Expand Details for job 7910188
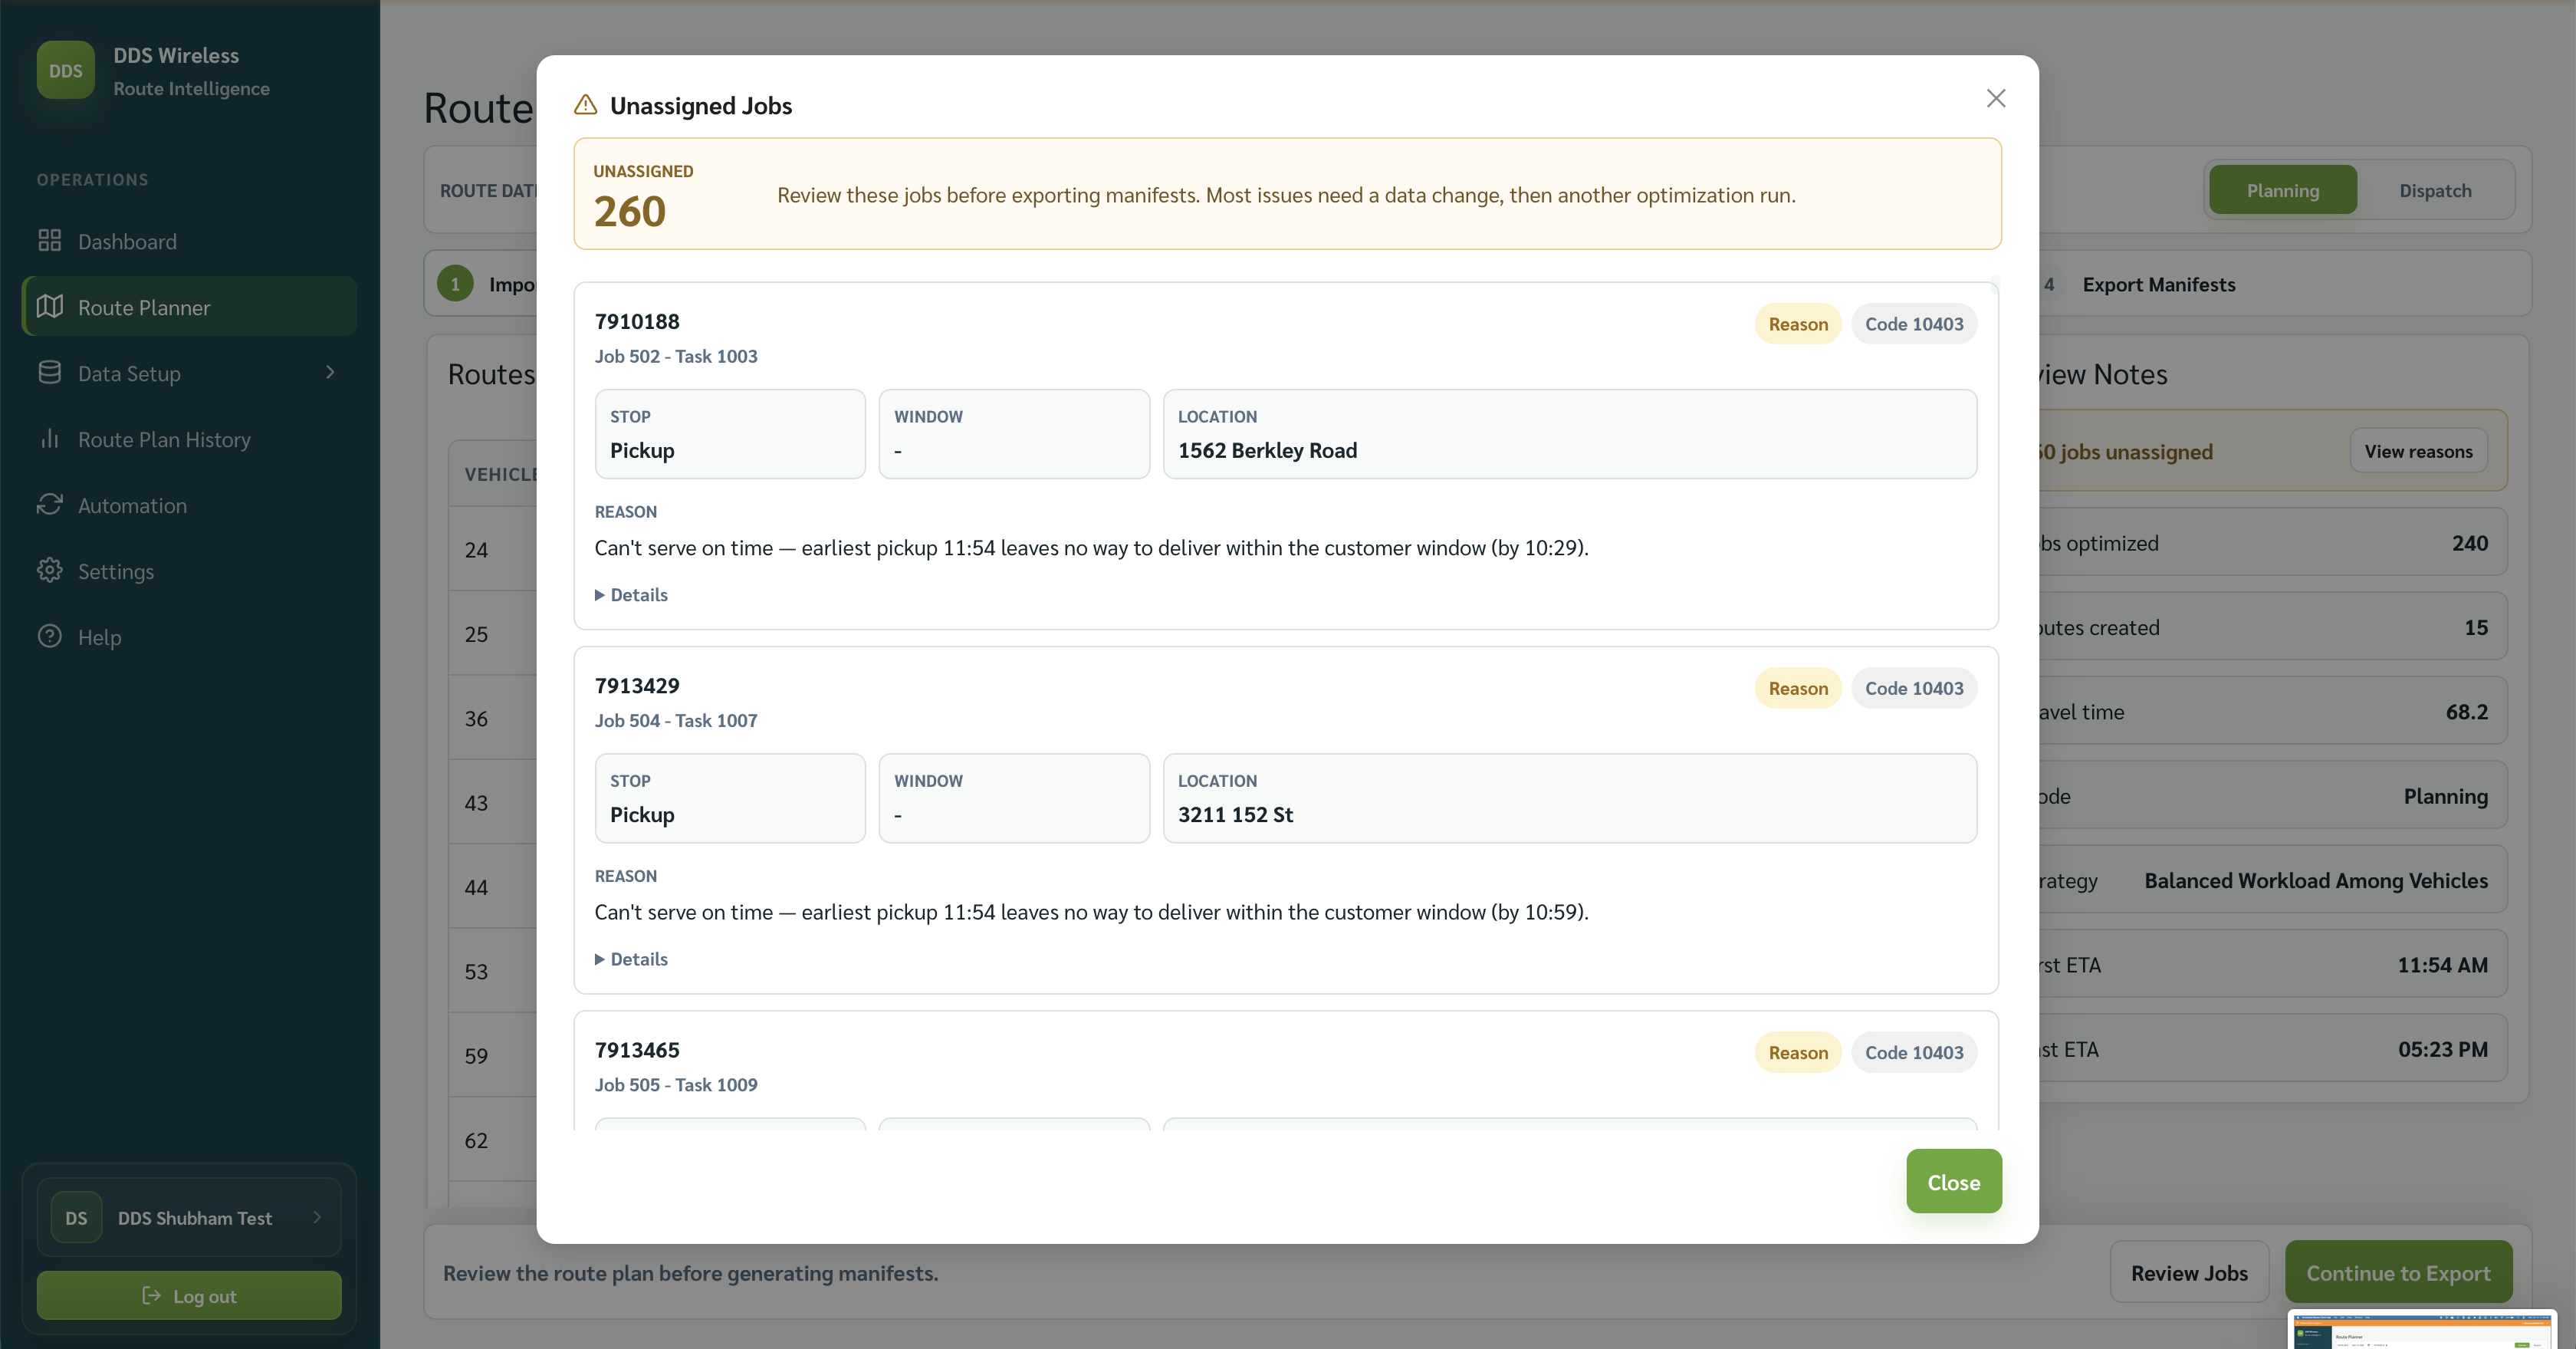The height and width of the screenshot is (1349, 2576). click(x=632, y=595)
